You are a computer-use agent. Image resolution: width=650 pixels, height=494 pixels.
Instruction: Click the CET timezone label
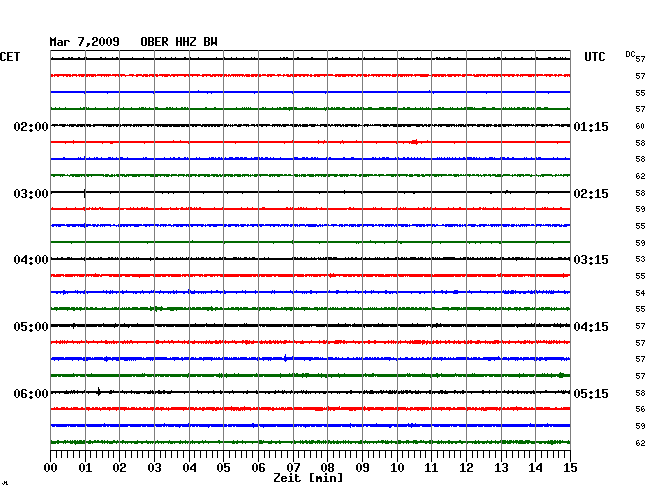[10, 57]
